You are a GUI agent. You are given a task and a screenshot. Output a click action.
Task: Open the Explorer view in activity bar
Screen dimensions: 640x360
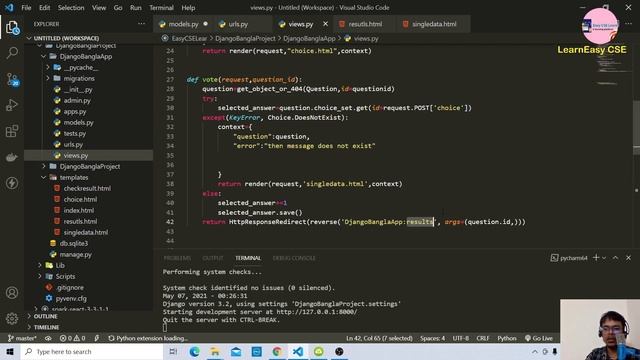point(12,28)
